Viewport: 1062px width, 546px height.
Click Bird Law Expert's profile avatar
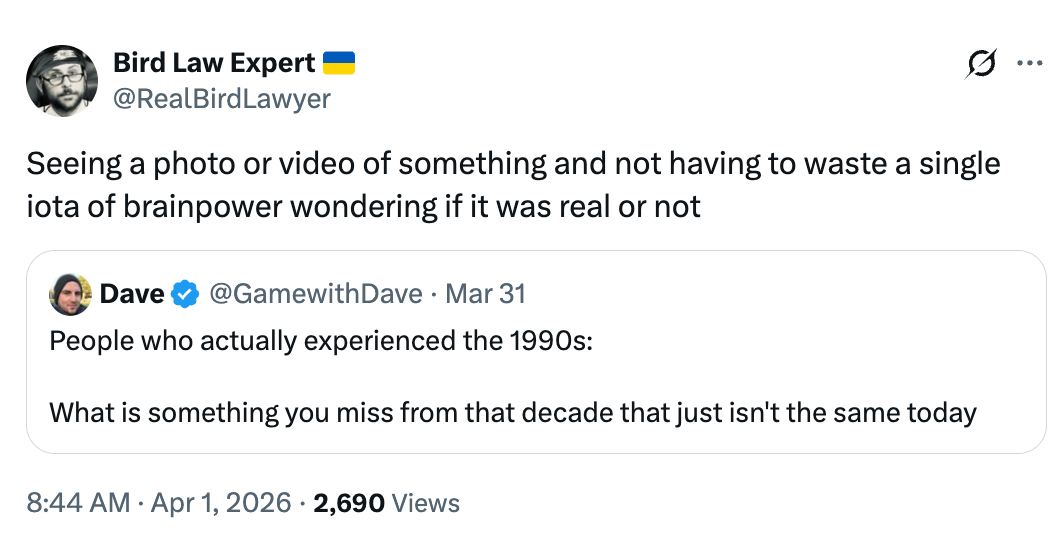click(x=61, y=81)
